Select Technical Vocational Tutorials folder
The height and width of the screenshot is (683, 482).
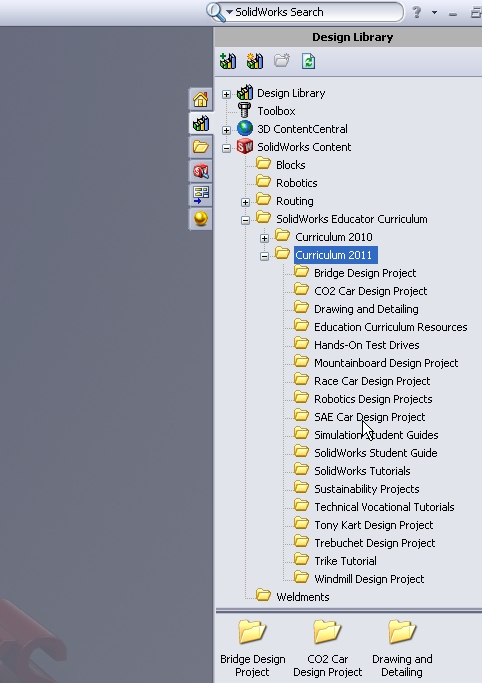point(384,507)
